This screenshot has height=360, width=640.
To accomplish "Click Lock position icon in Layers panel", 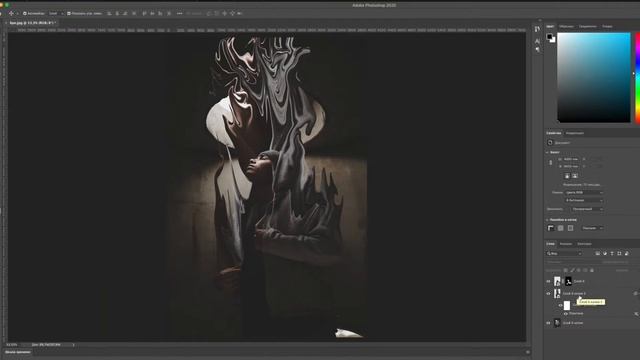I will [579, 270].
